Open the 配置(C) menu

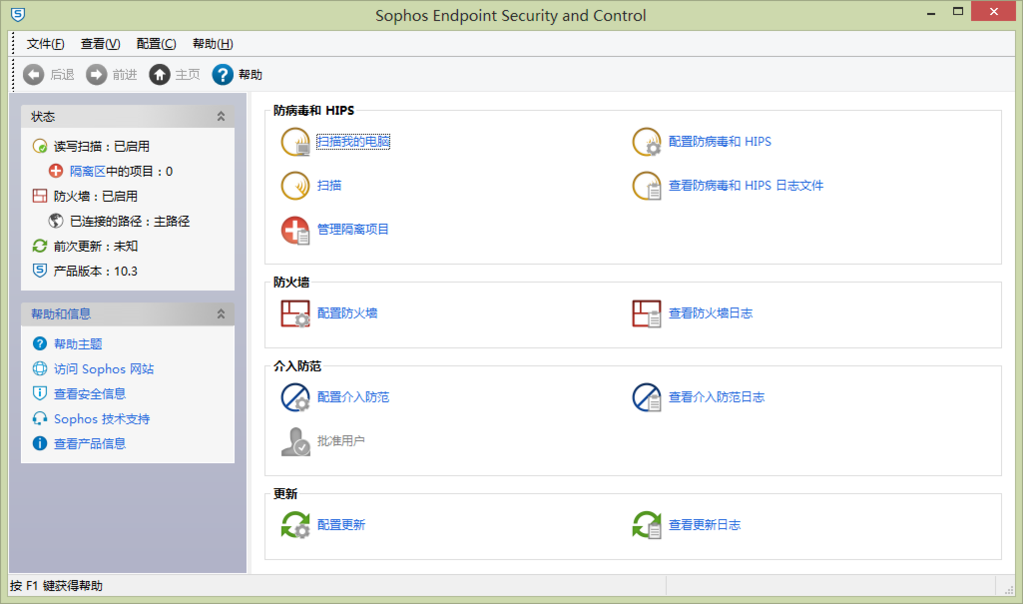click(x=156, y=44)
